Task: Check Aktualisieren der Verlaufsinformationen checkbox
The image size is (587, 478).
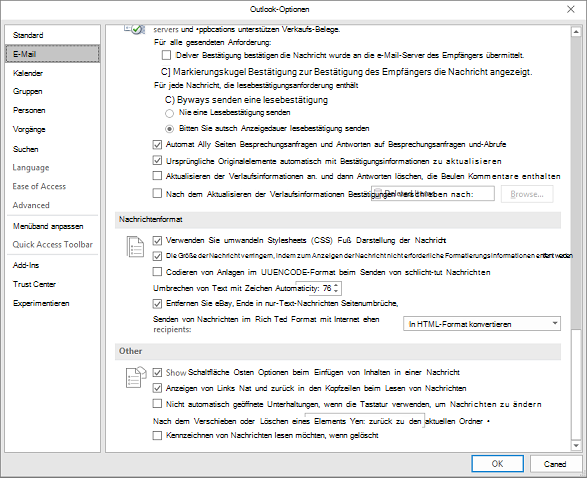Action: click(157, 176)
